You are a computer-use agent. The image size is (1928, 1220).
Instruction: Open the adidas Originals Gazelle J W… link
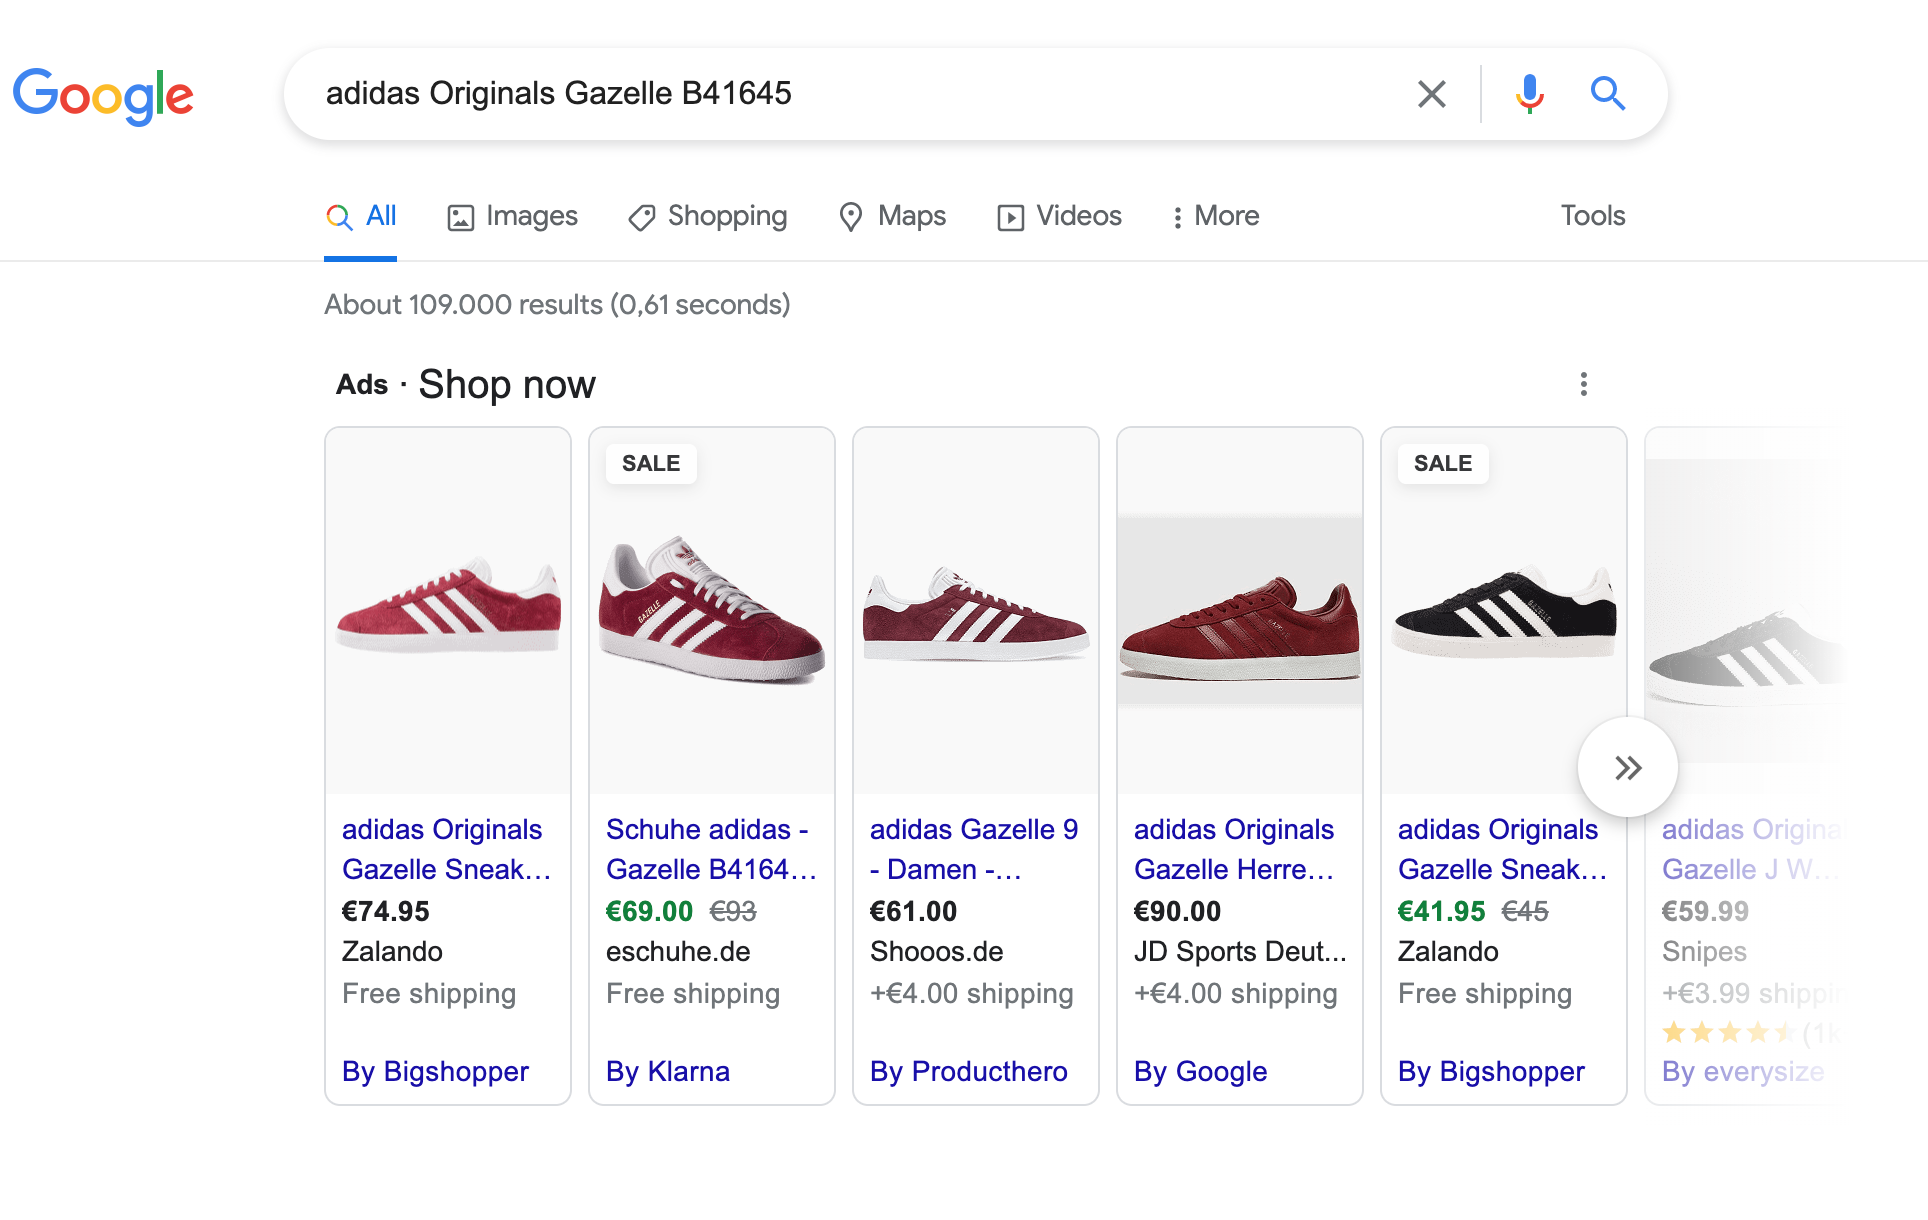1750,849
